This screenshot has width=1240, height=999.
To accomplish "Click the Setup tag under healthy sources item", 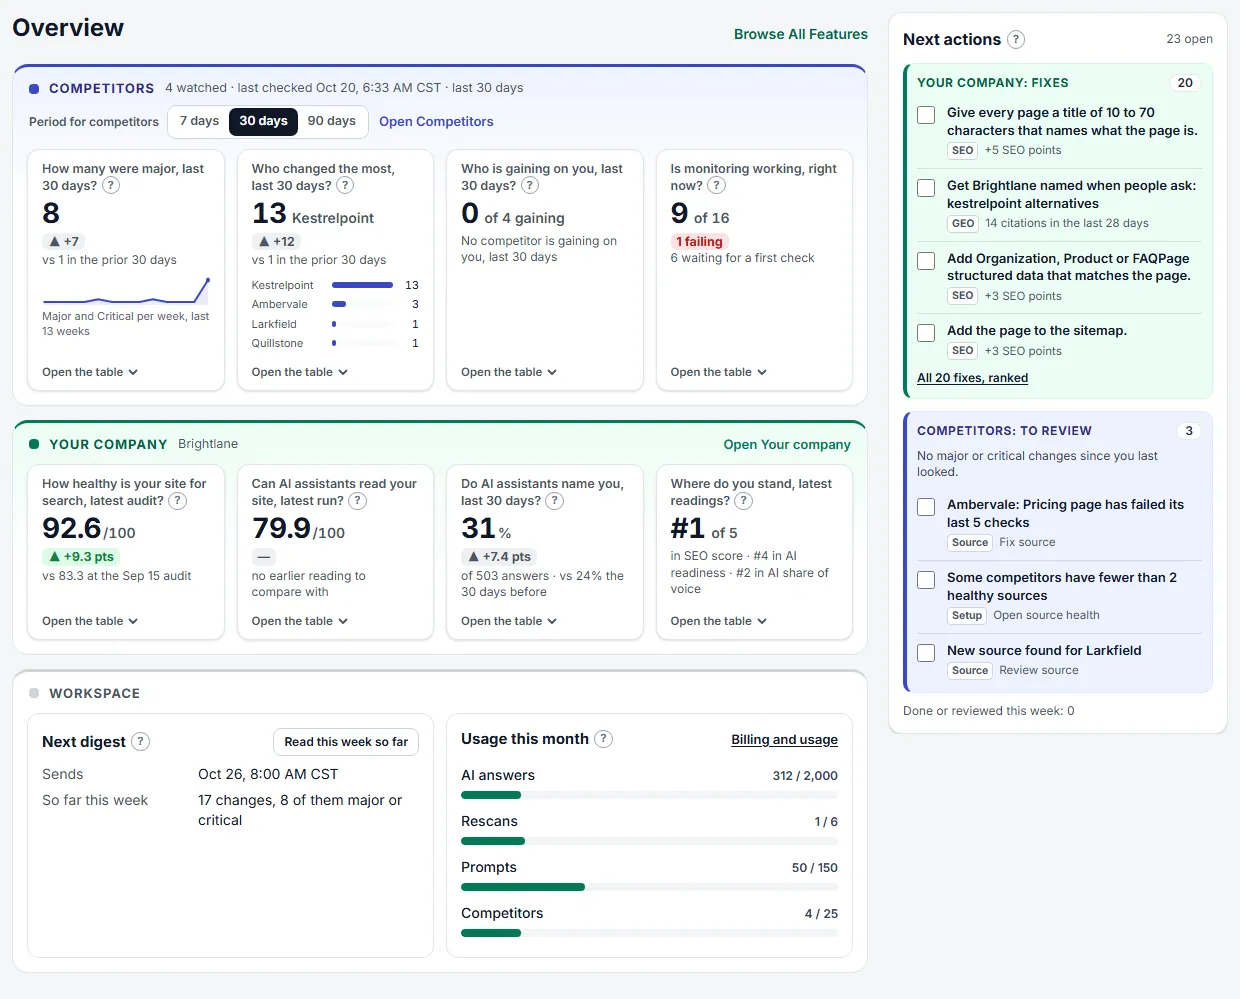I will coord(967,616).
